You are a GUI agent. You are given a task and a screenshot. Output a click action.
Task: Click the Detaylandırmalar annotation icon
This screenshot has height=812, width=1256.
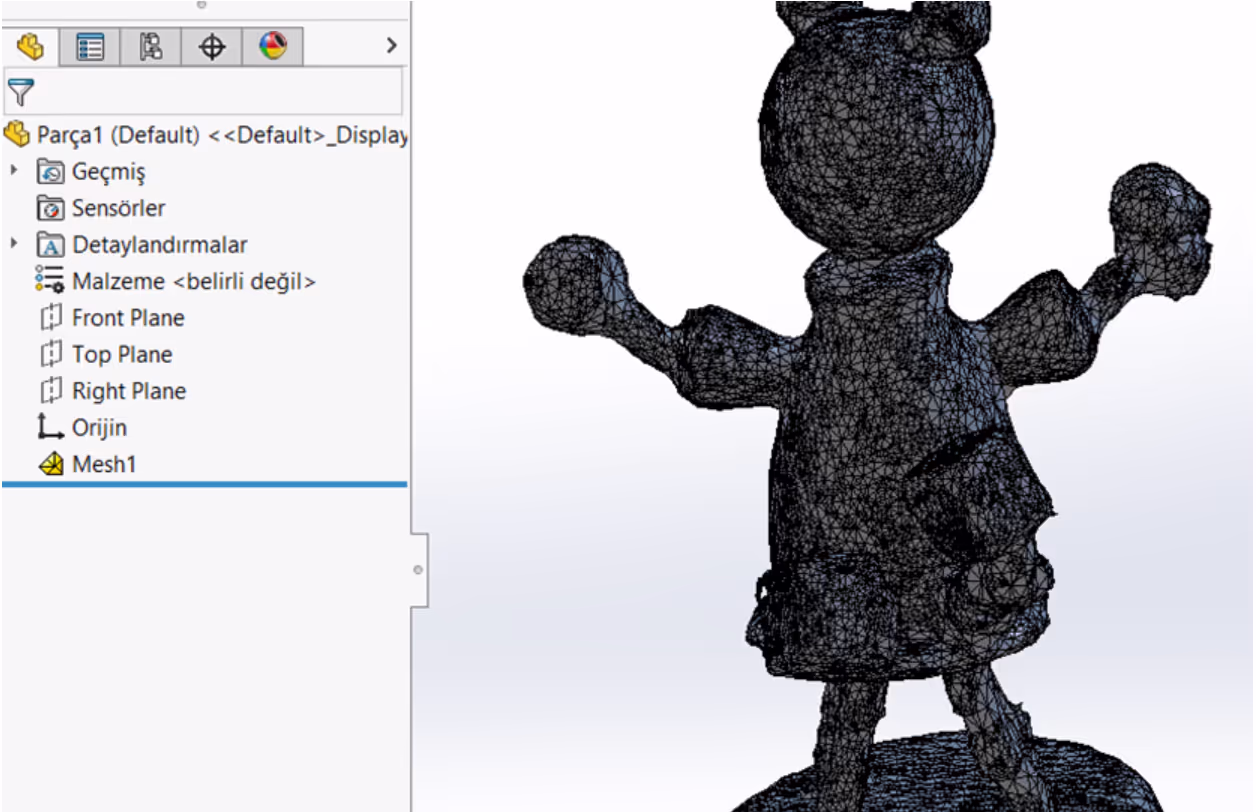[x=50, y=245]
